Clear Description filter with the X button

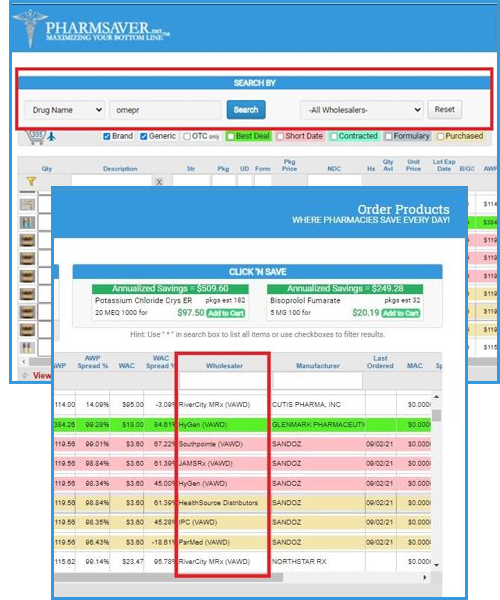[159, 182]
